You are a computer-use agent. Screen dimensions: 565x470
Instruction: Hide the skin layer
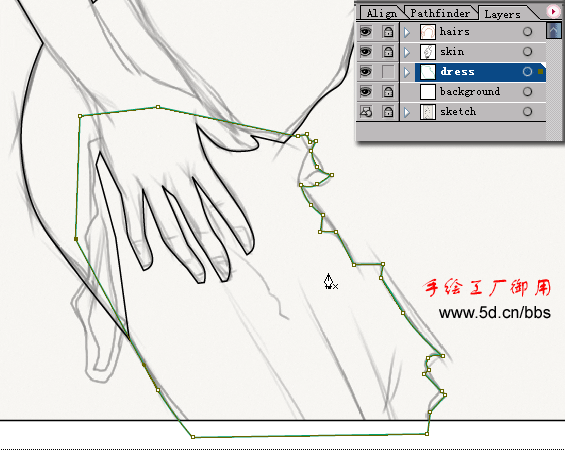tap(366, 52)
